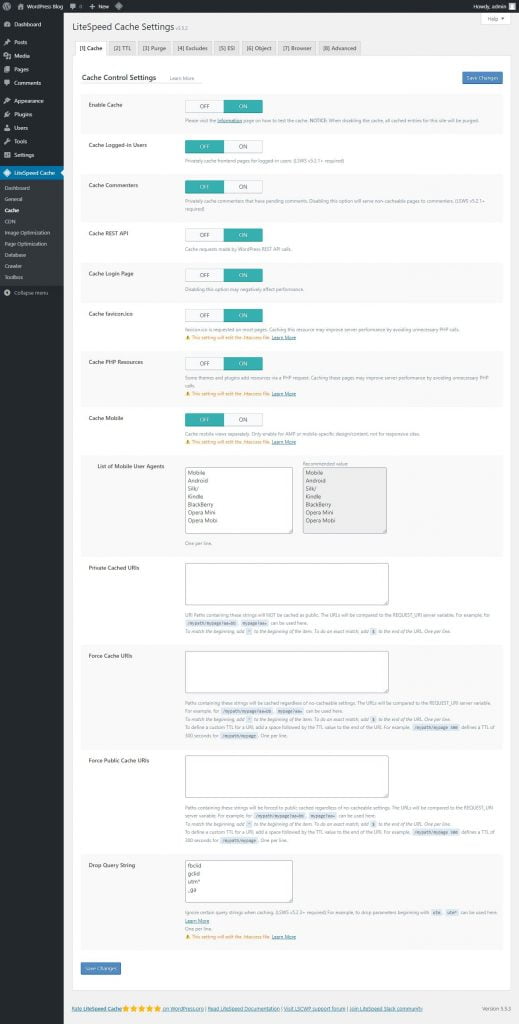Open LiteSpeed submenu item CDN
The width and height of the screenshot is (519, 1024).
[10, 222]
